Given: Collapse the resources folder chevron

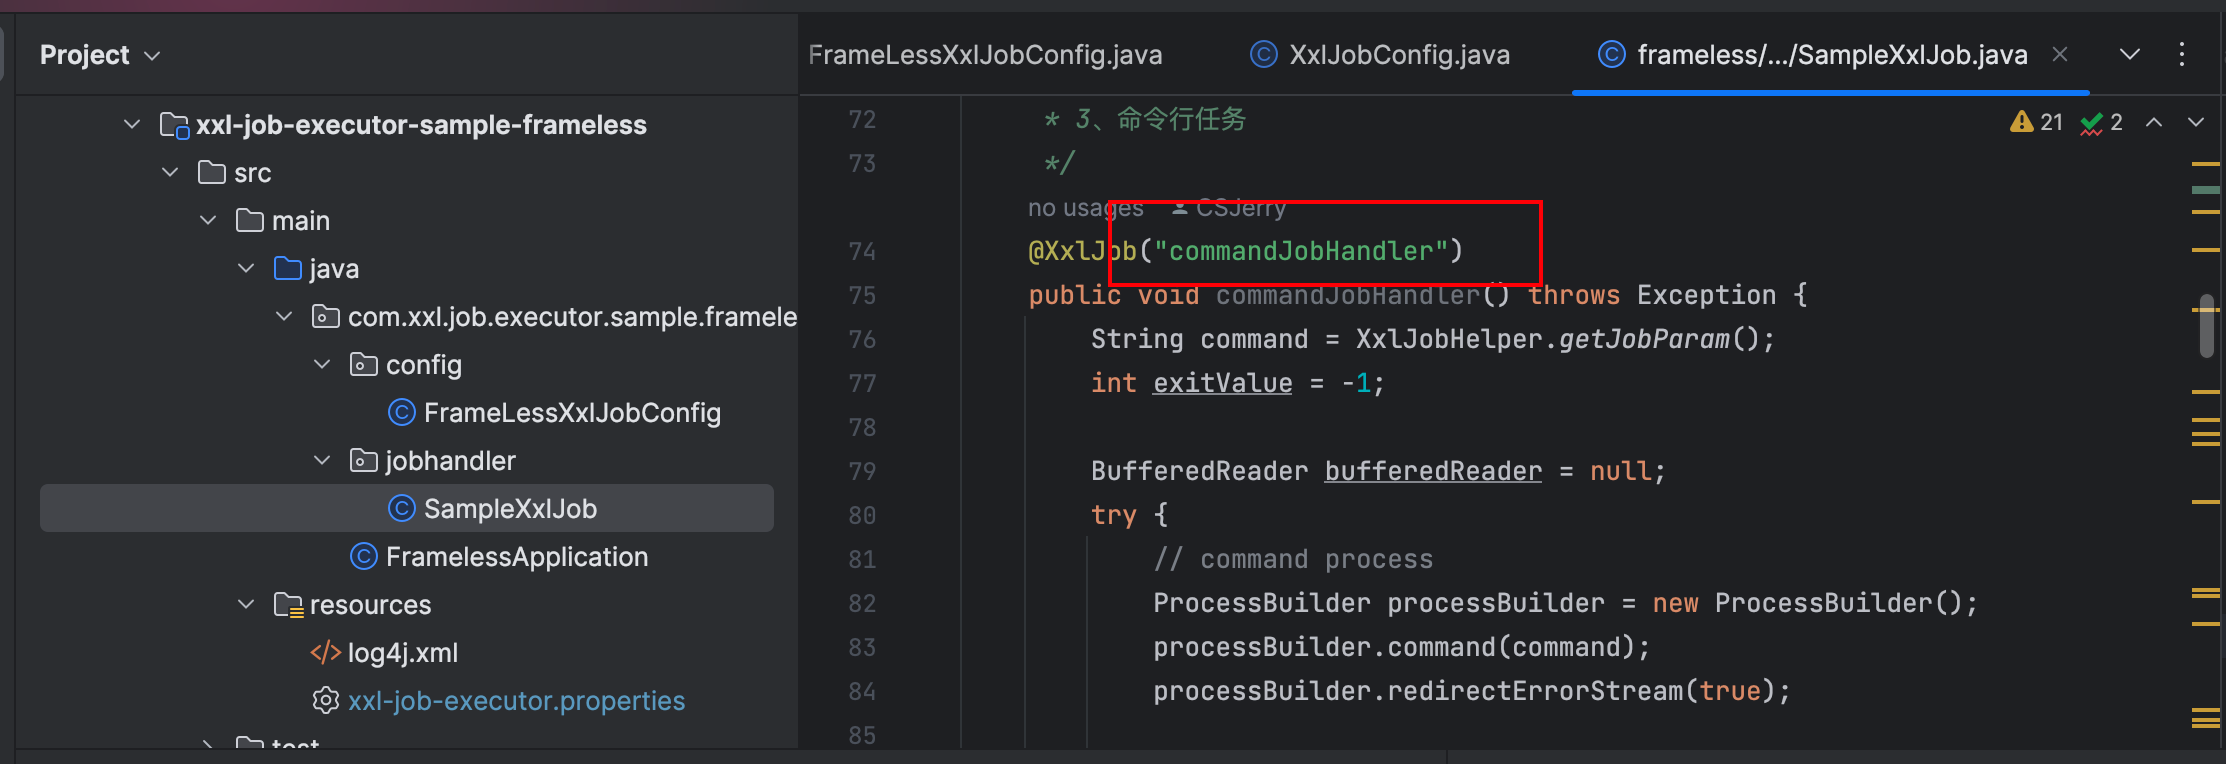Looking at the screenshot, I should coord(246,604).
